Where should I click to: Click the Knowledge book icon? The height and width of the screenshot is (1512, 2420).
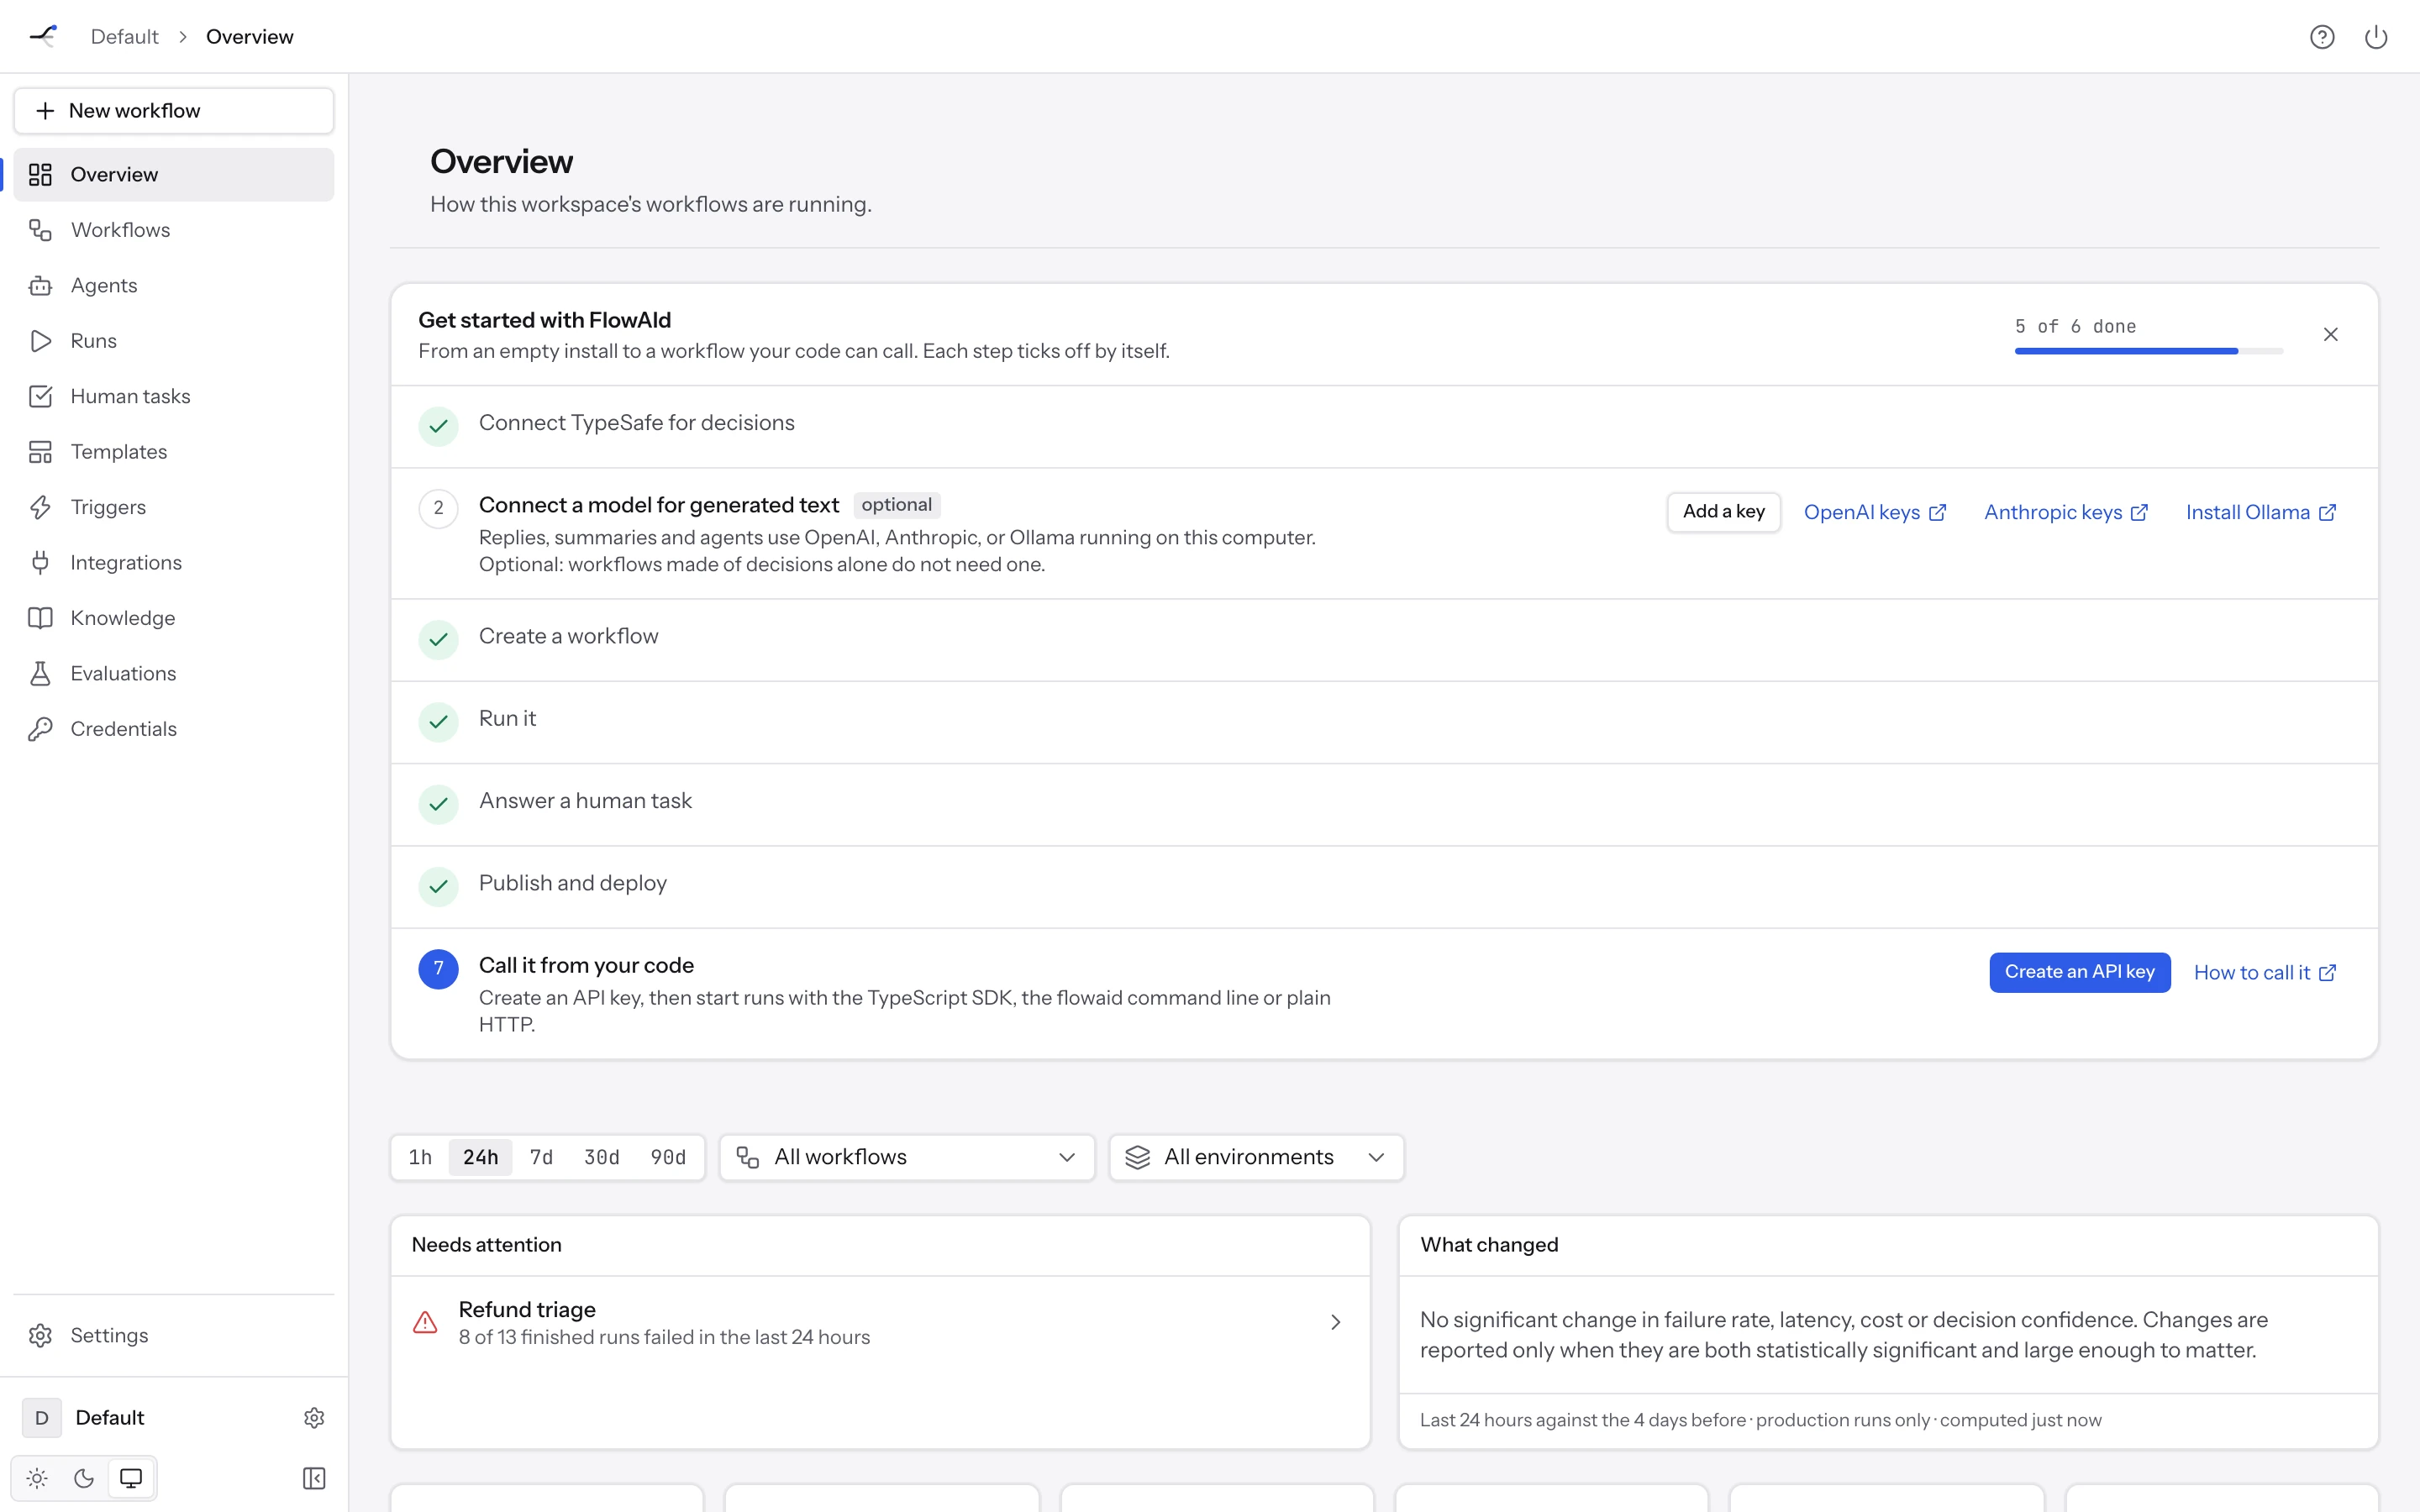[40, 618]
